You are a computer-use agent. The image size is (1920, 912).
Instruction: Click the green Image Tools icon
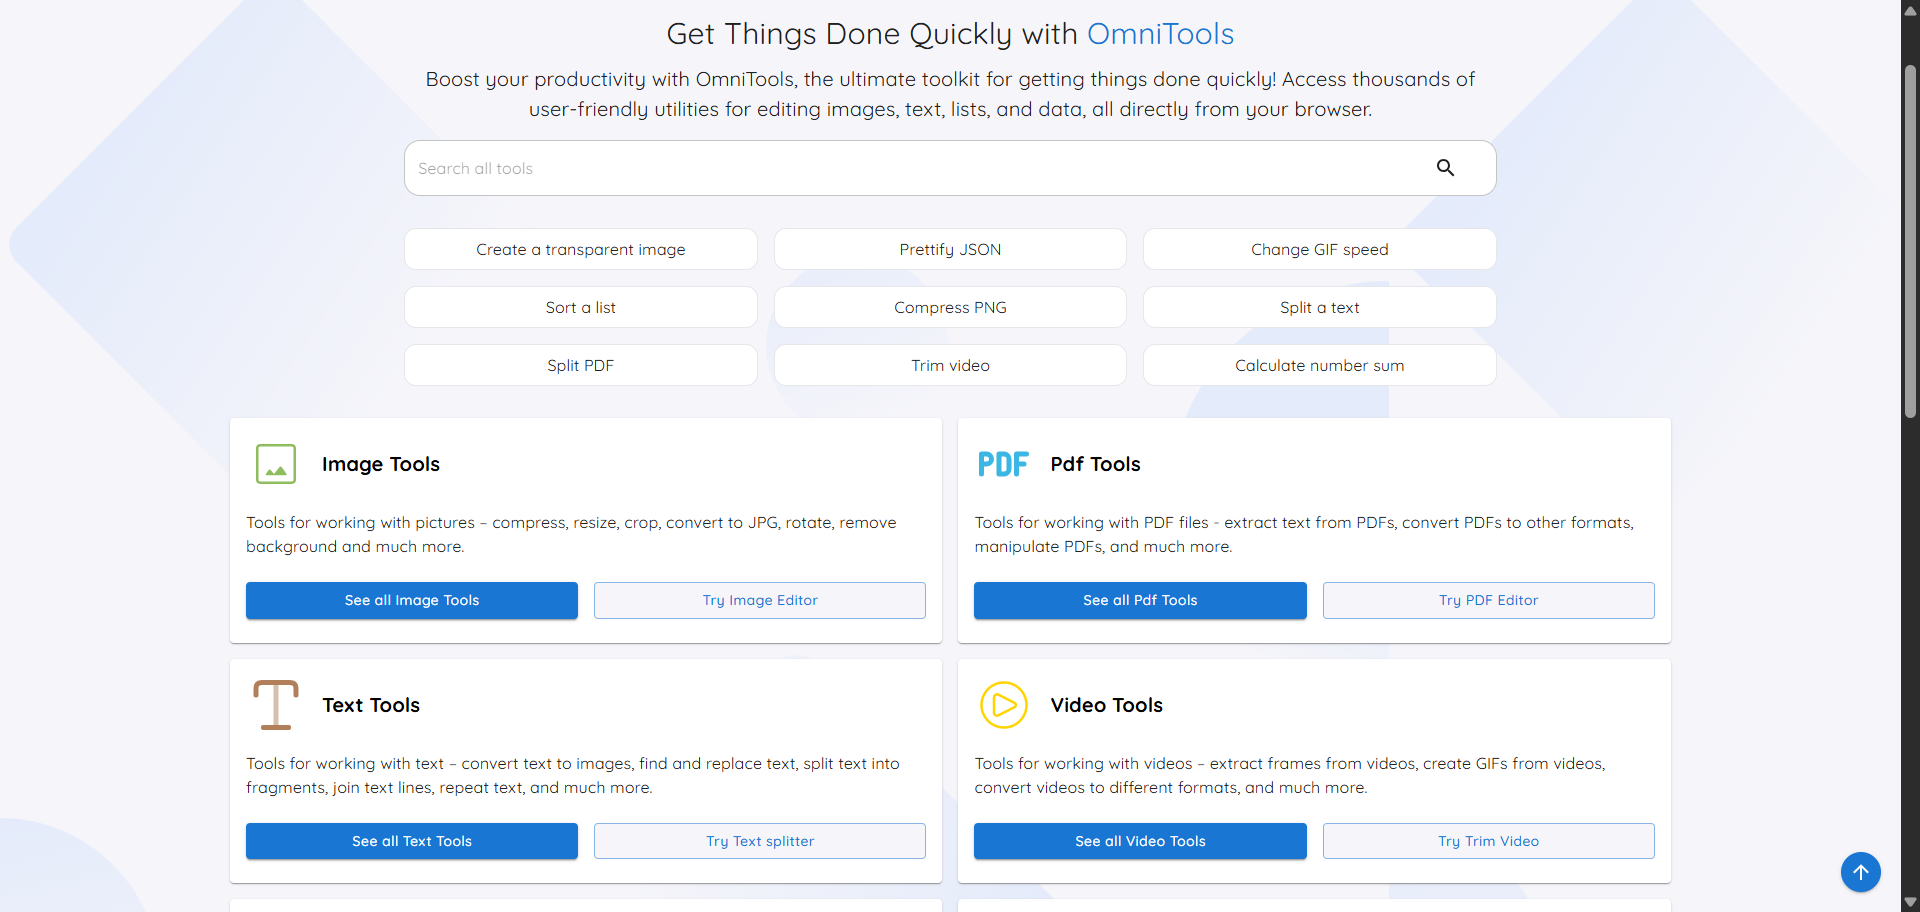(276, 464)
